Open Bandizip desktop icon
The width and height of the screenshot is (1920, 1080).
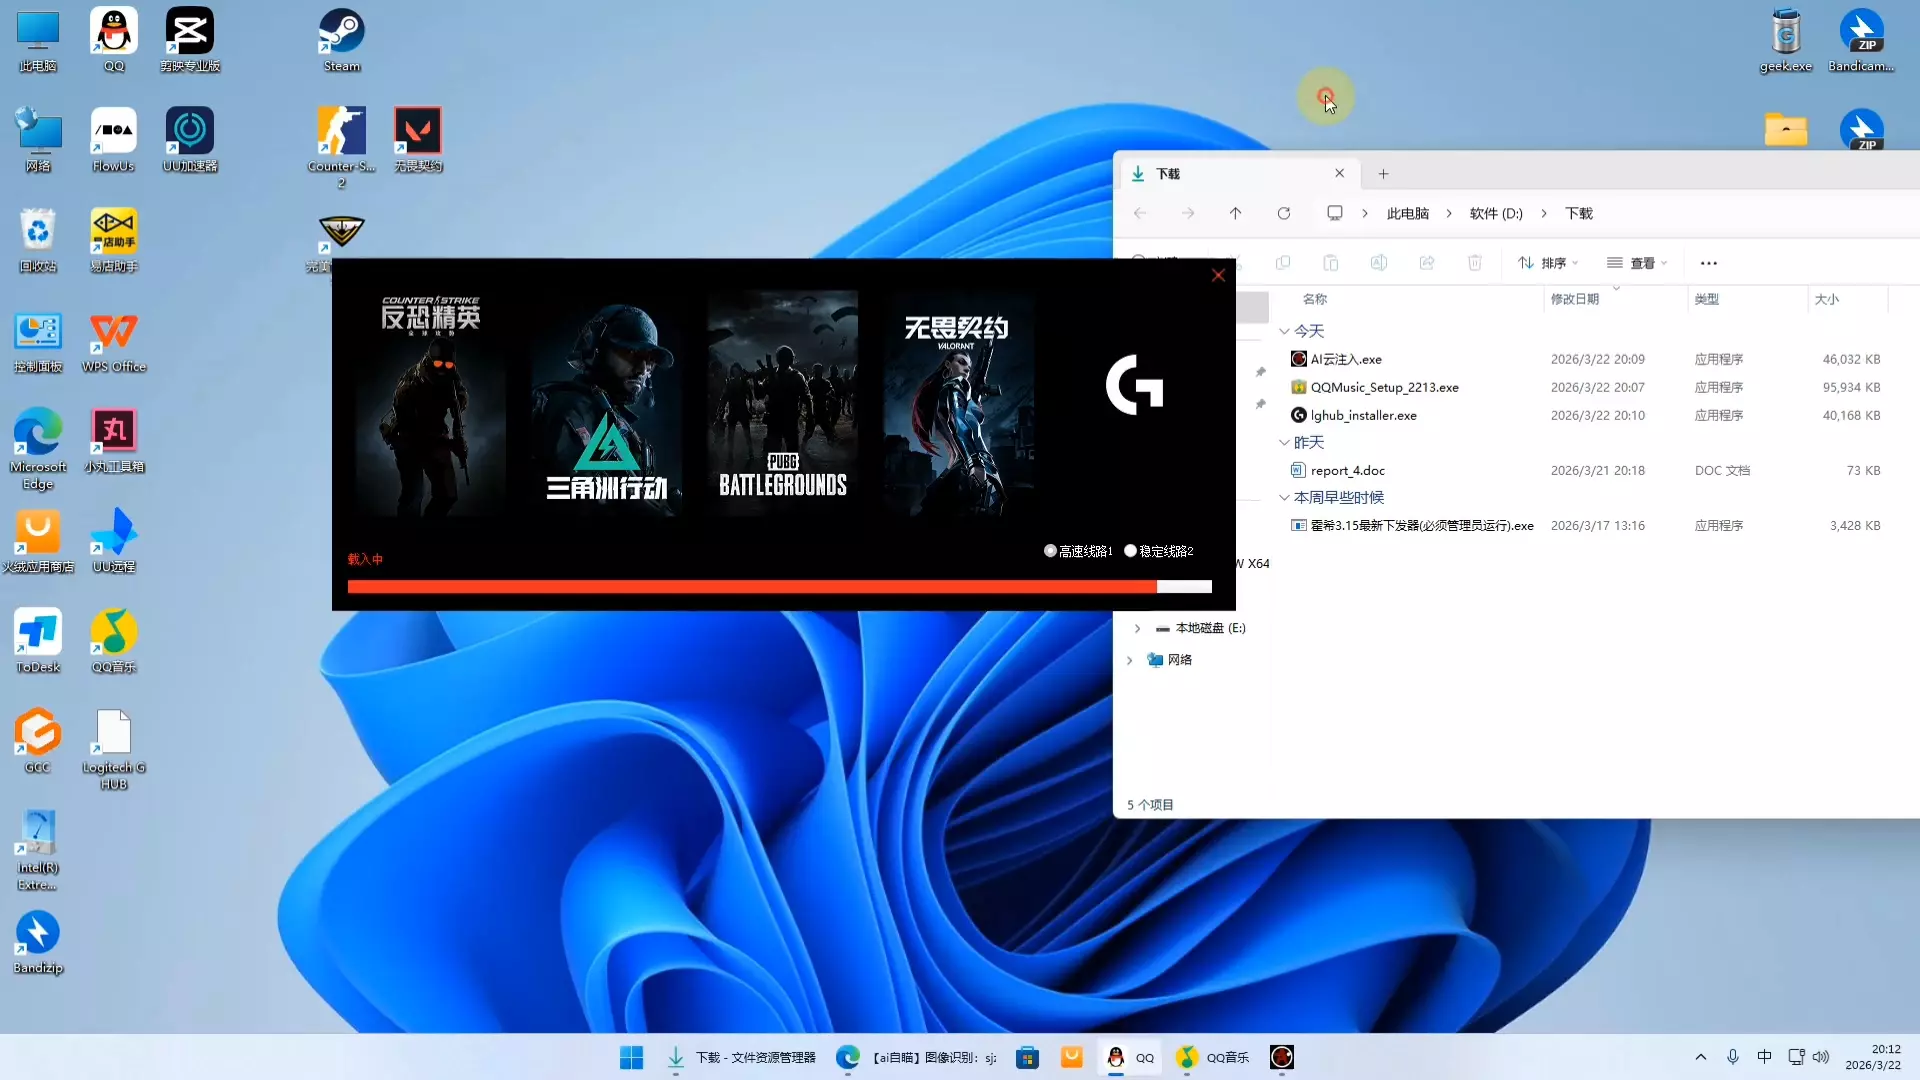(x=38, y=942)
